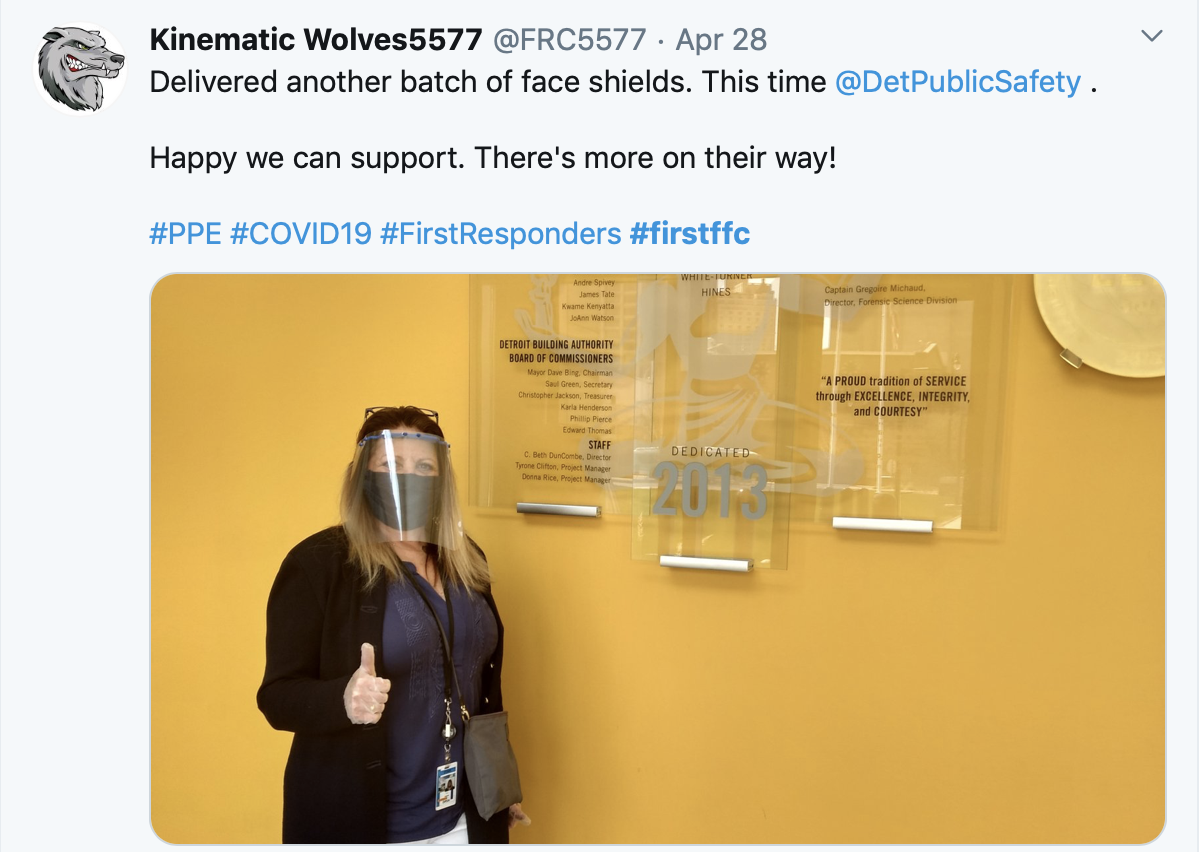Viewport: 1202px width, 852px height.
Task: Open the Kinematic Wolves wolf avatar
Action: click(81, 67)
